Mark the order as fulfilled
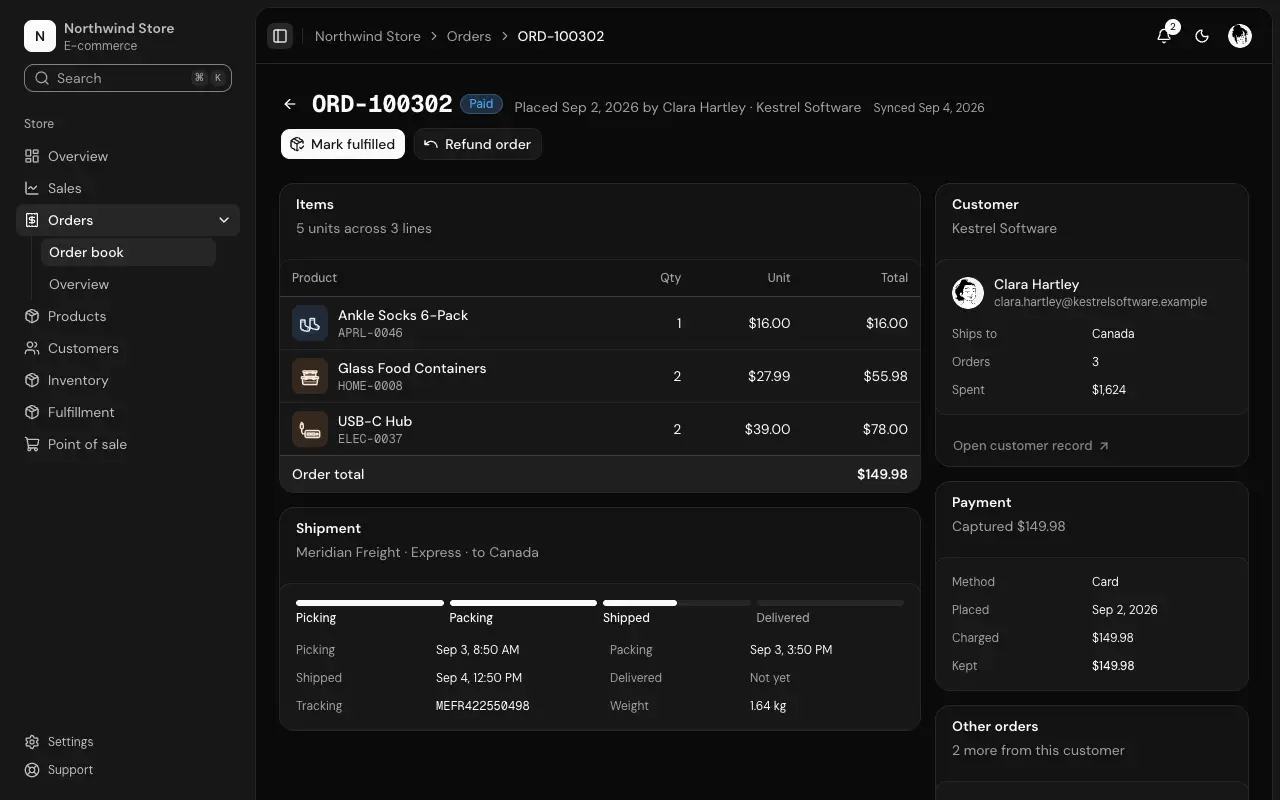This screenshot has width=1280, height=800. pyautogui.click(x=343, y=144)
